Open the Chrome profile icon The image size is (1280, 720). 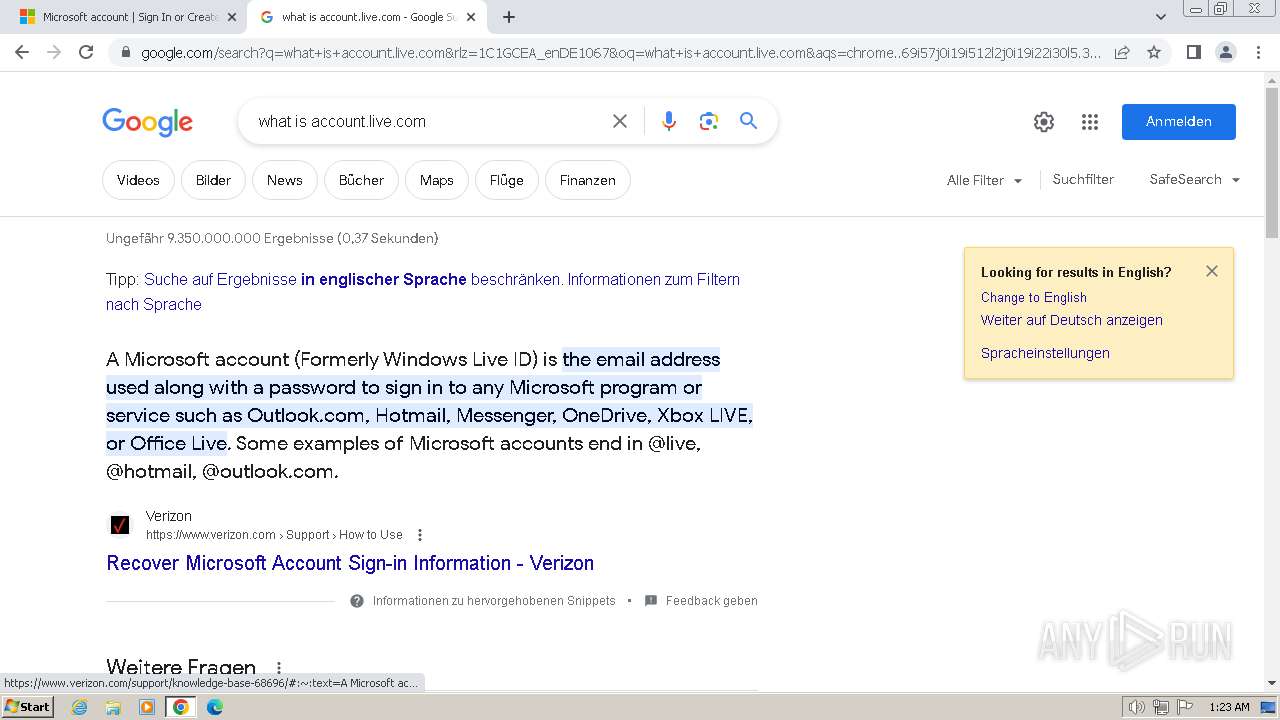[1225, 52]
